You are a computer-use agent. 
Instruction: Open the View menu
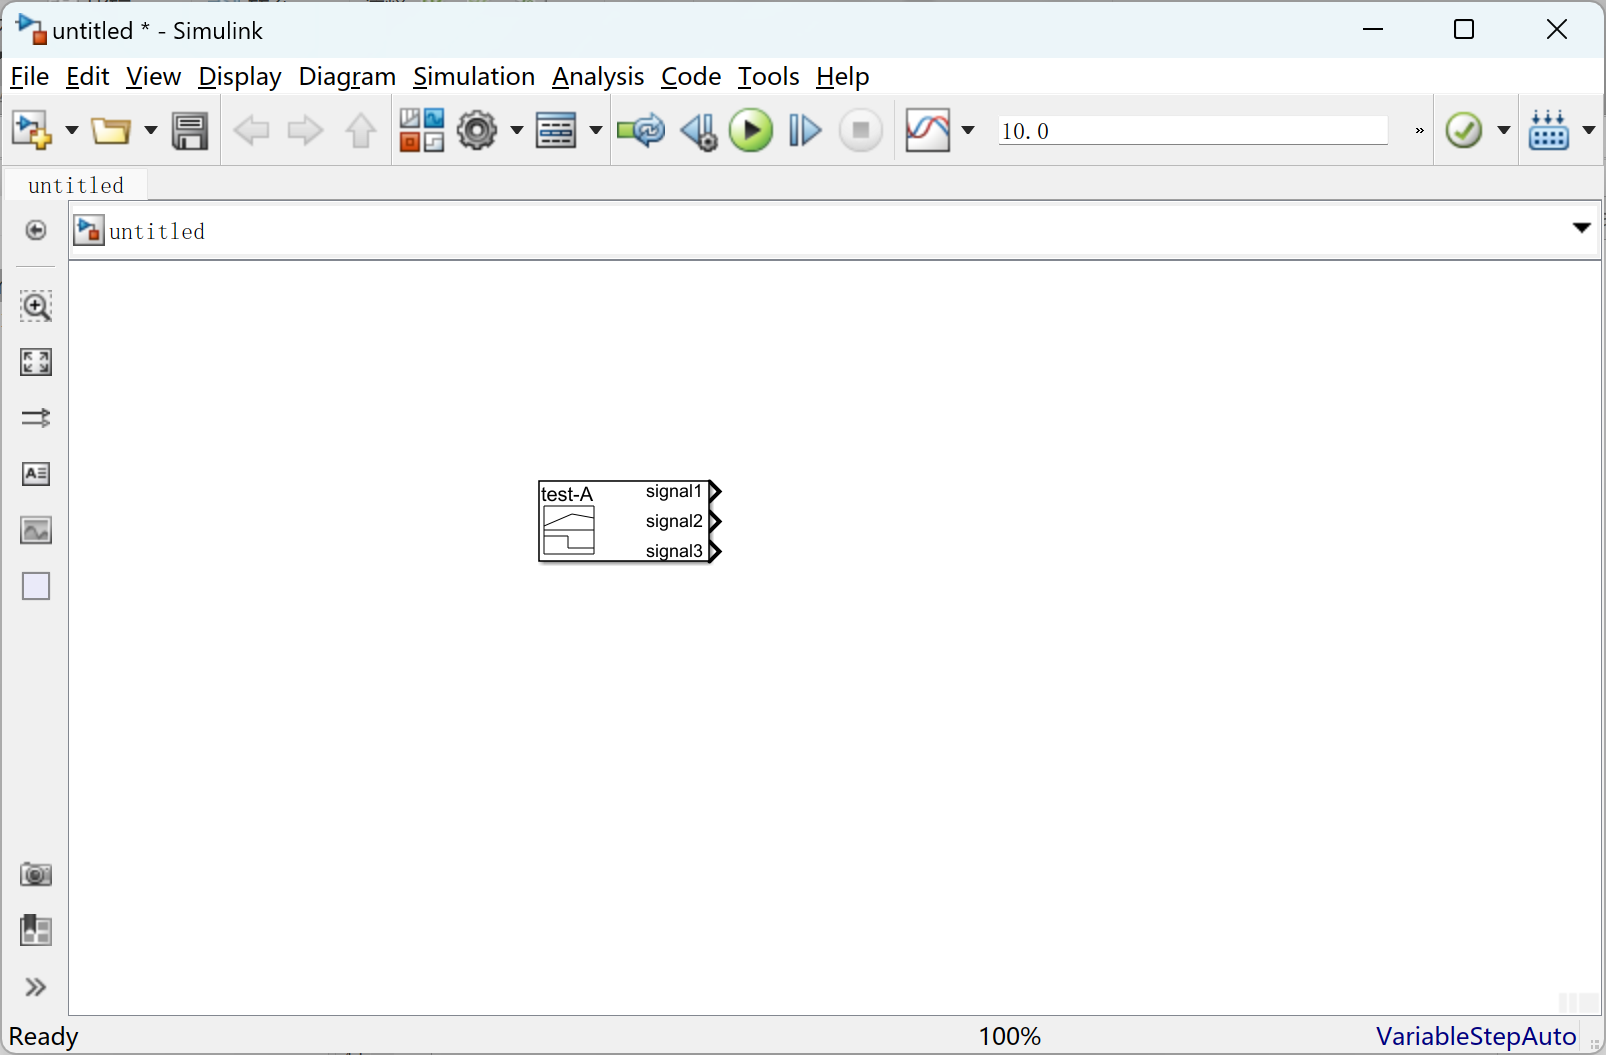pos(153,77)
